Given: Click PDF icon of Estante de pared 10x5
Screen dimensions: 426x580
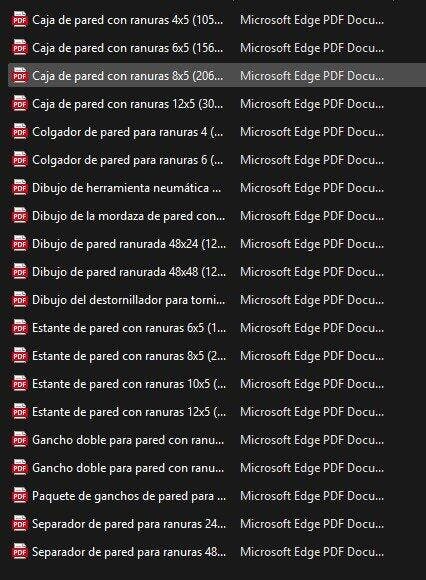Looking at the screenshot, I should pyautogui.click(x=20, y=384).
